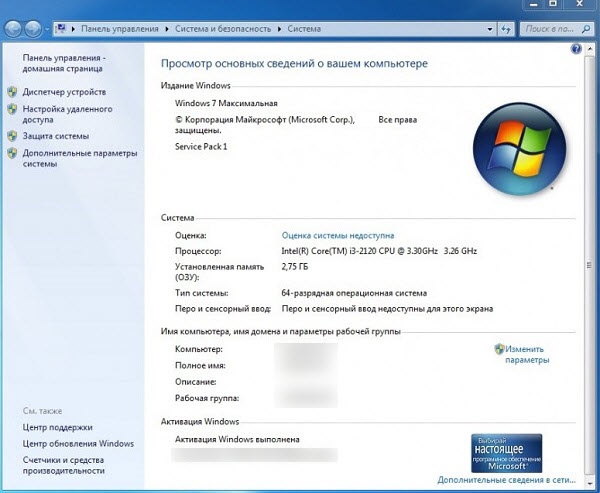Maximize the System window
This screenshot has height=493, width=600.
pos(553,4)
